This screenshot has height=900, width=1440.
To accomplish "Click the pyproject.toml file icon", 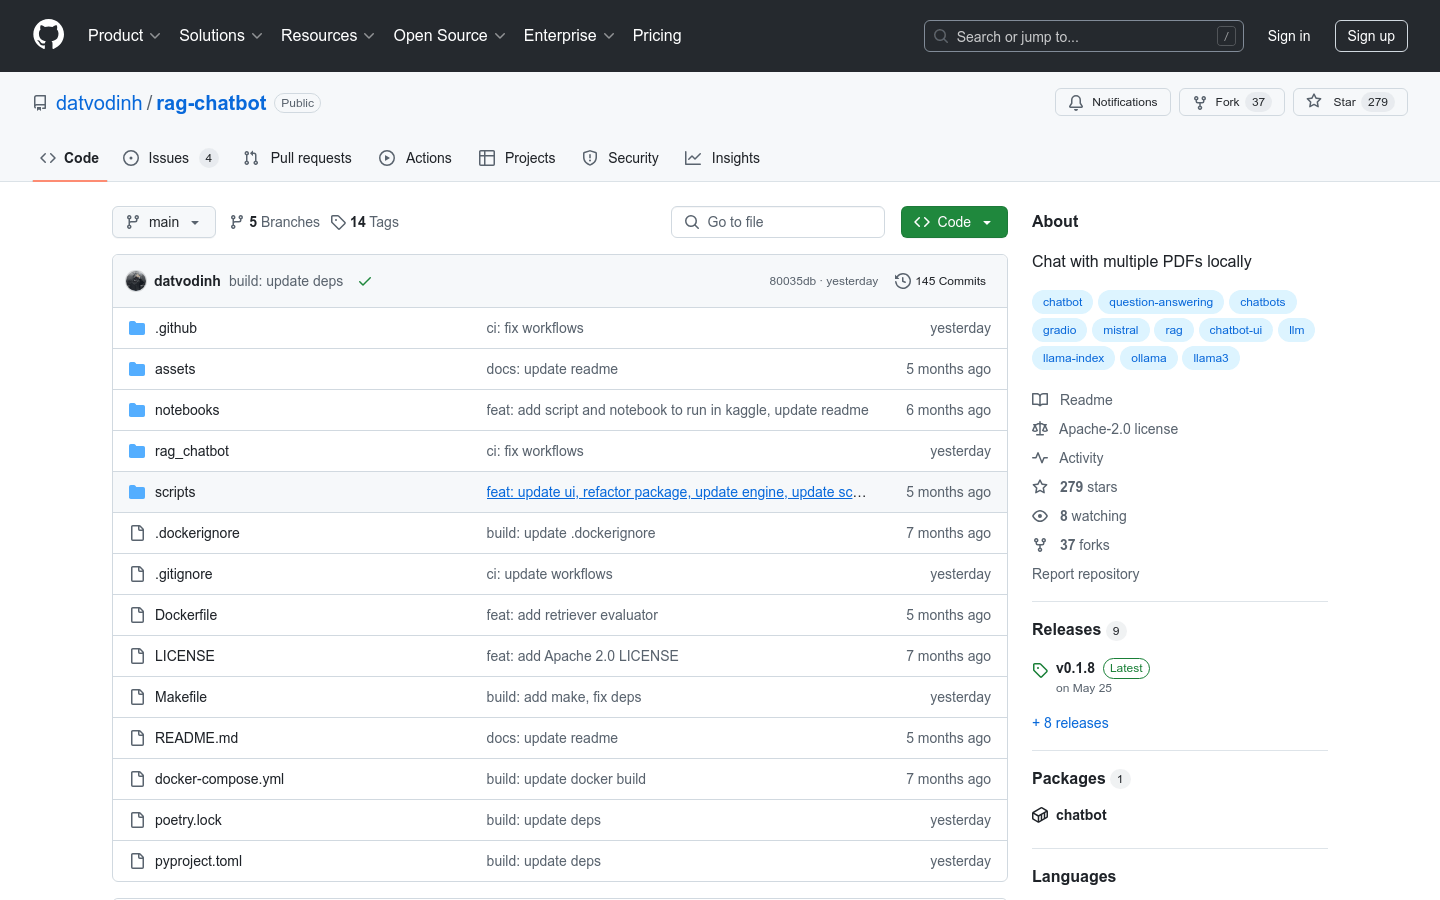I will [137, 861].
